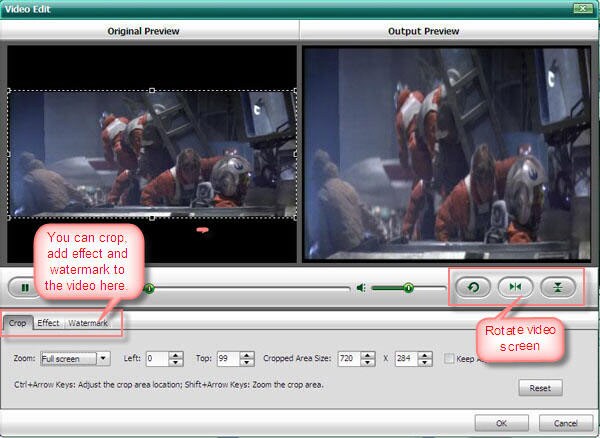Decrease the cropped area height
Screen dimensions: 600x438
[x=425, y=363]
